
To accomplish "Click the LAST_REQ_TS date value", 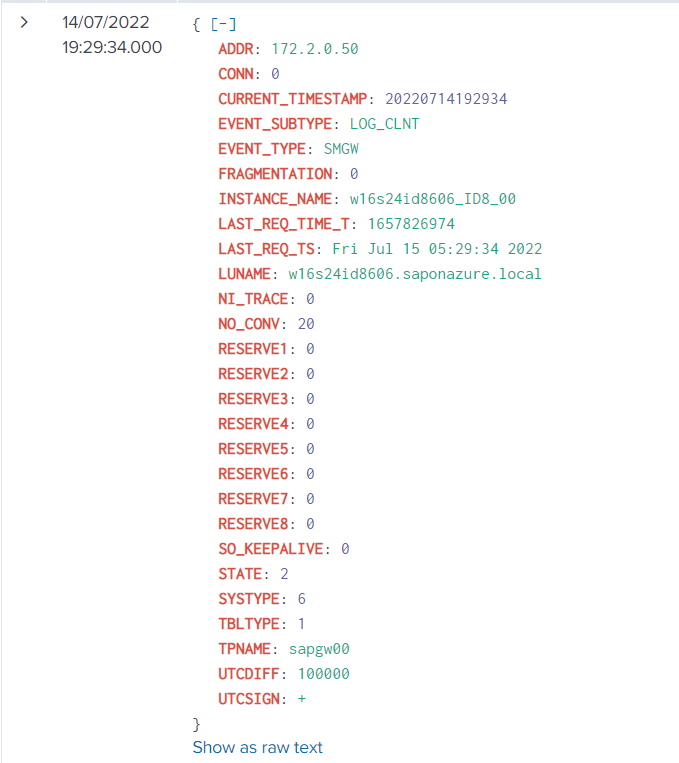I will (x=437, y=248).
